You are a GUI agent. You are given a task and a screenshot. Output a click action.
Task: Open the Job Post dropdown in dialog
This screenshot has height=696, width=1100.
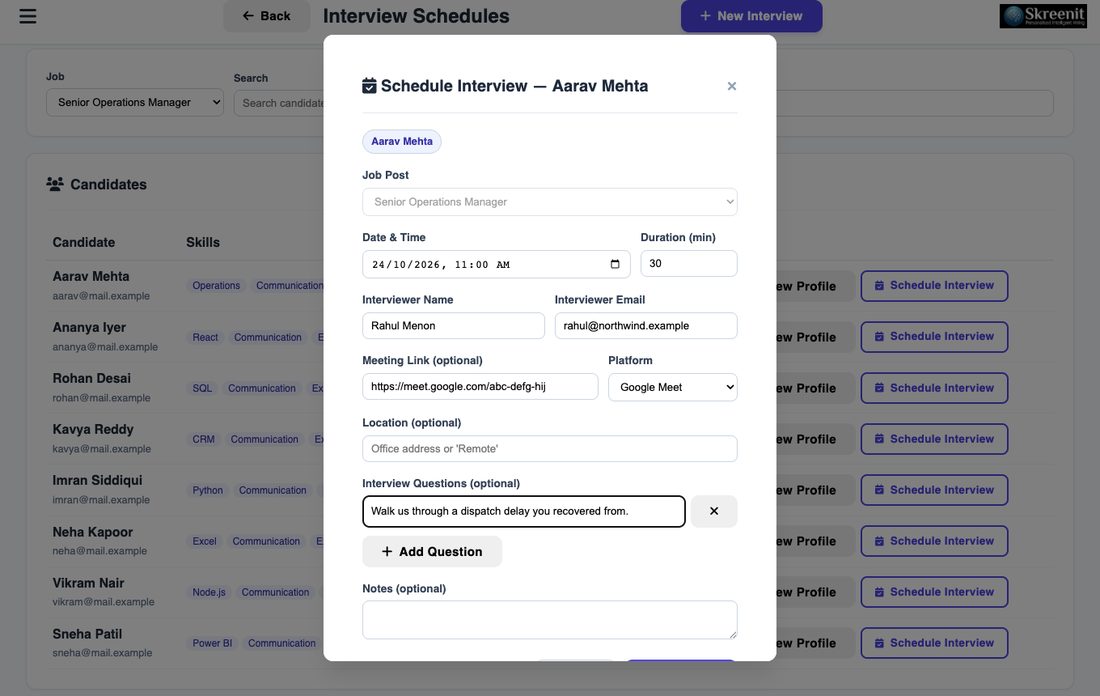click(549, 202)
